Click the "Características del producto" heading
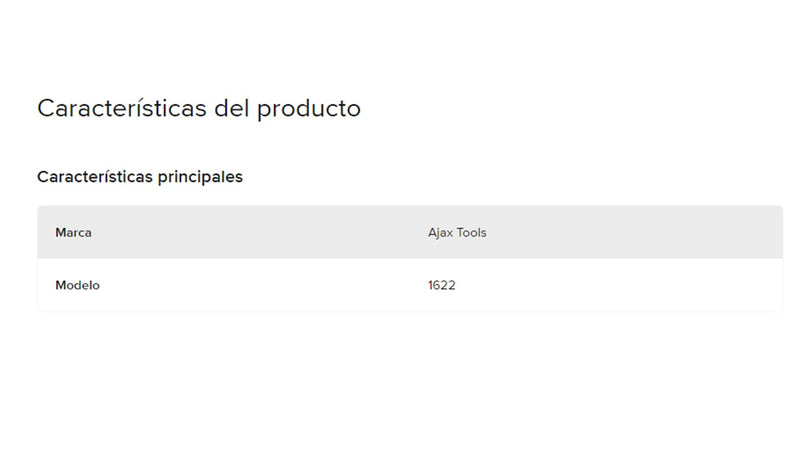Viewport: 800px width, 450px height. pyautogui.click(x=198, y=108)
